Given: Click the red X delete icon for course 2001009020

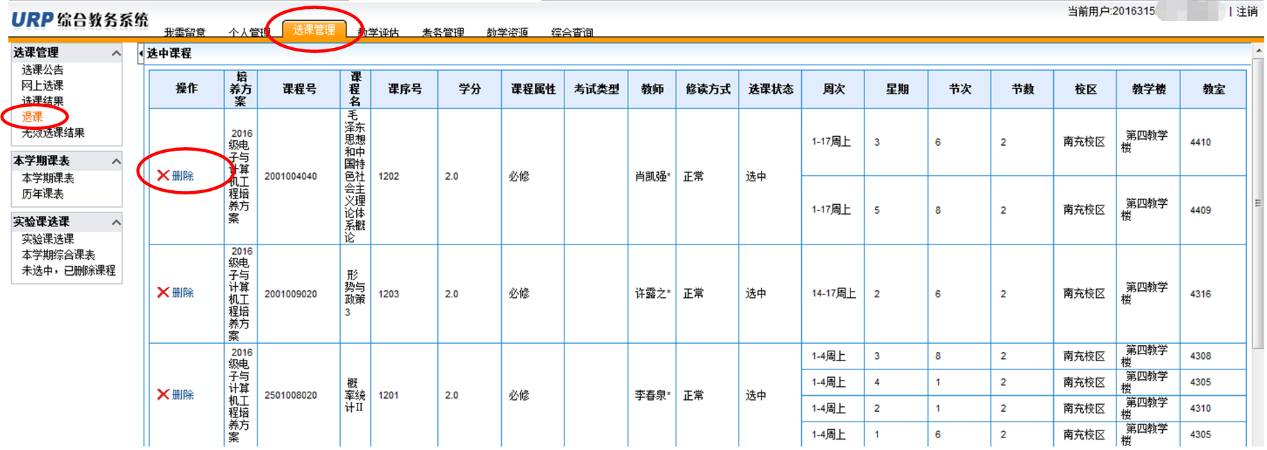Looking at the screenshot, I should coord(163,293).
